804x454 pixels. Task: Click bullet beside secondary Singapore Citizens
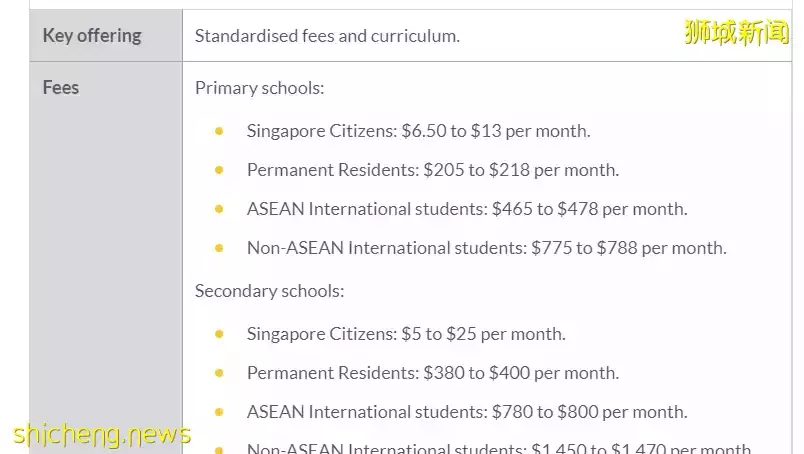click(219, 334)
